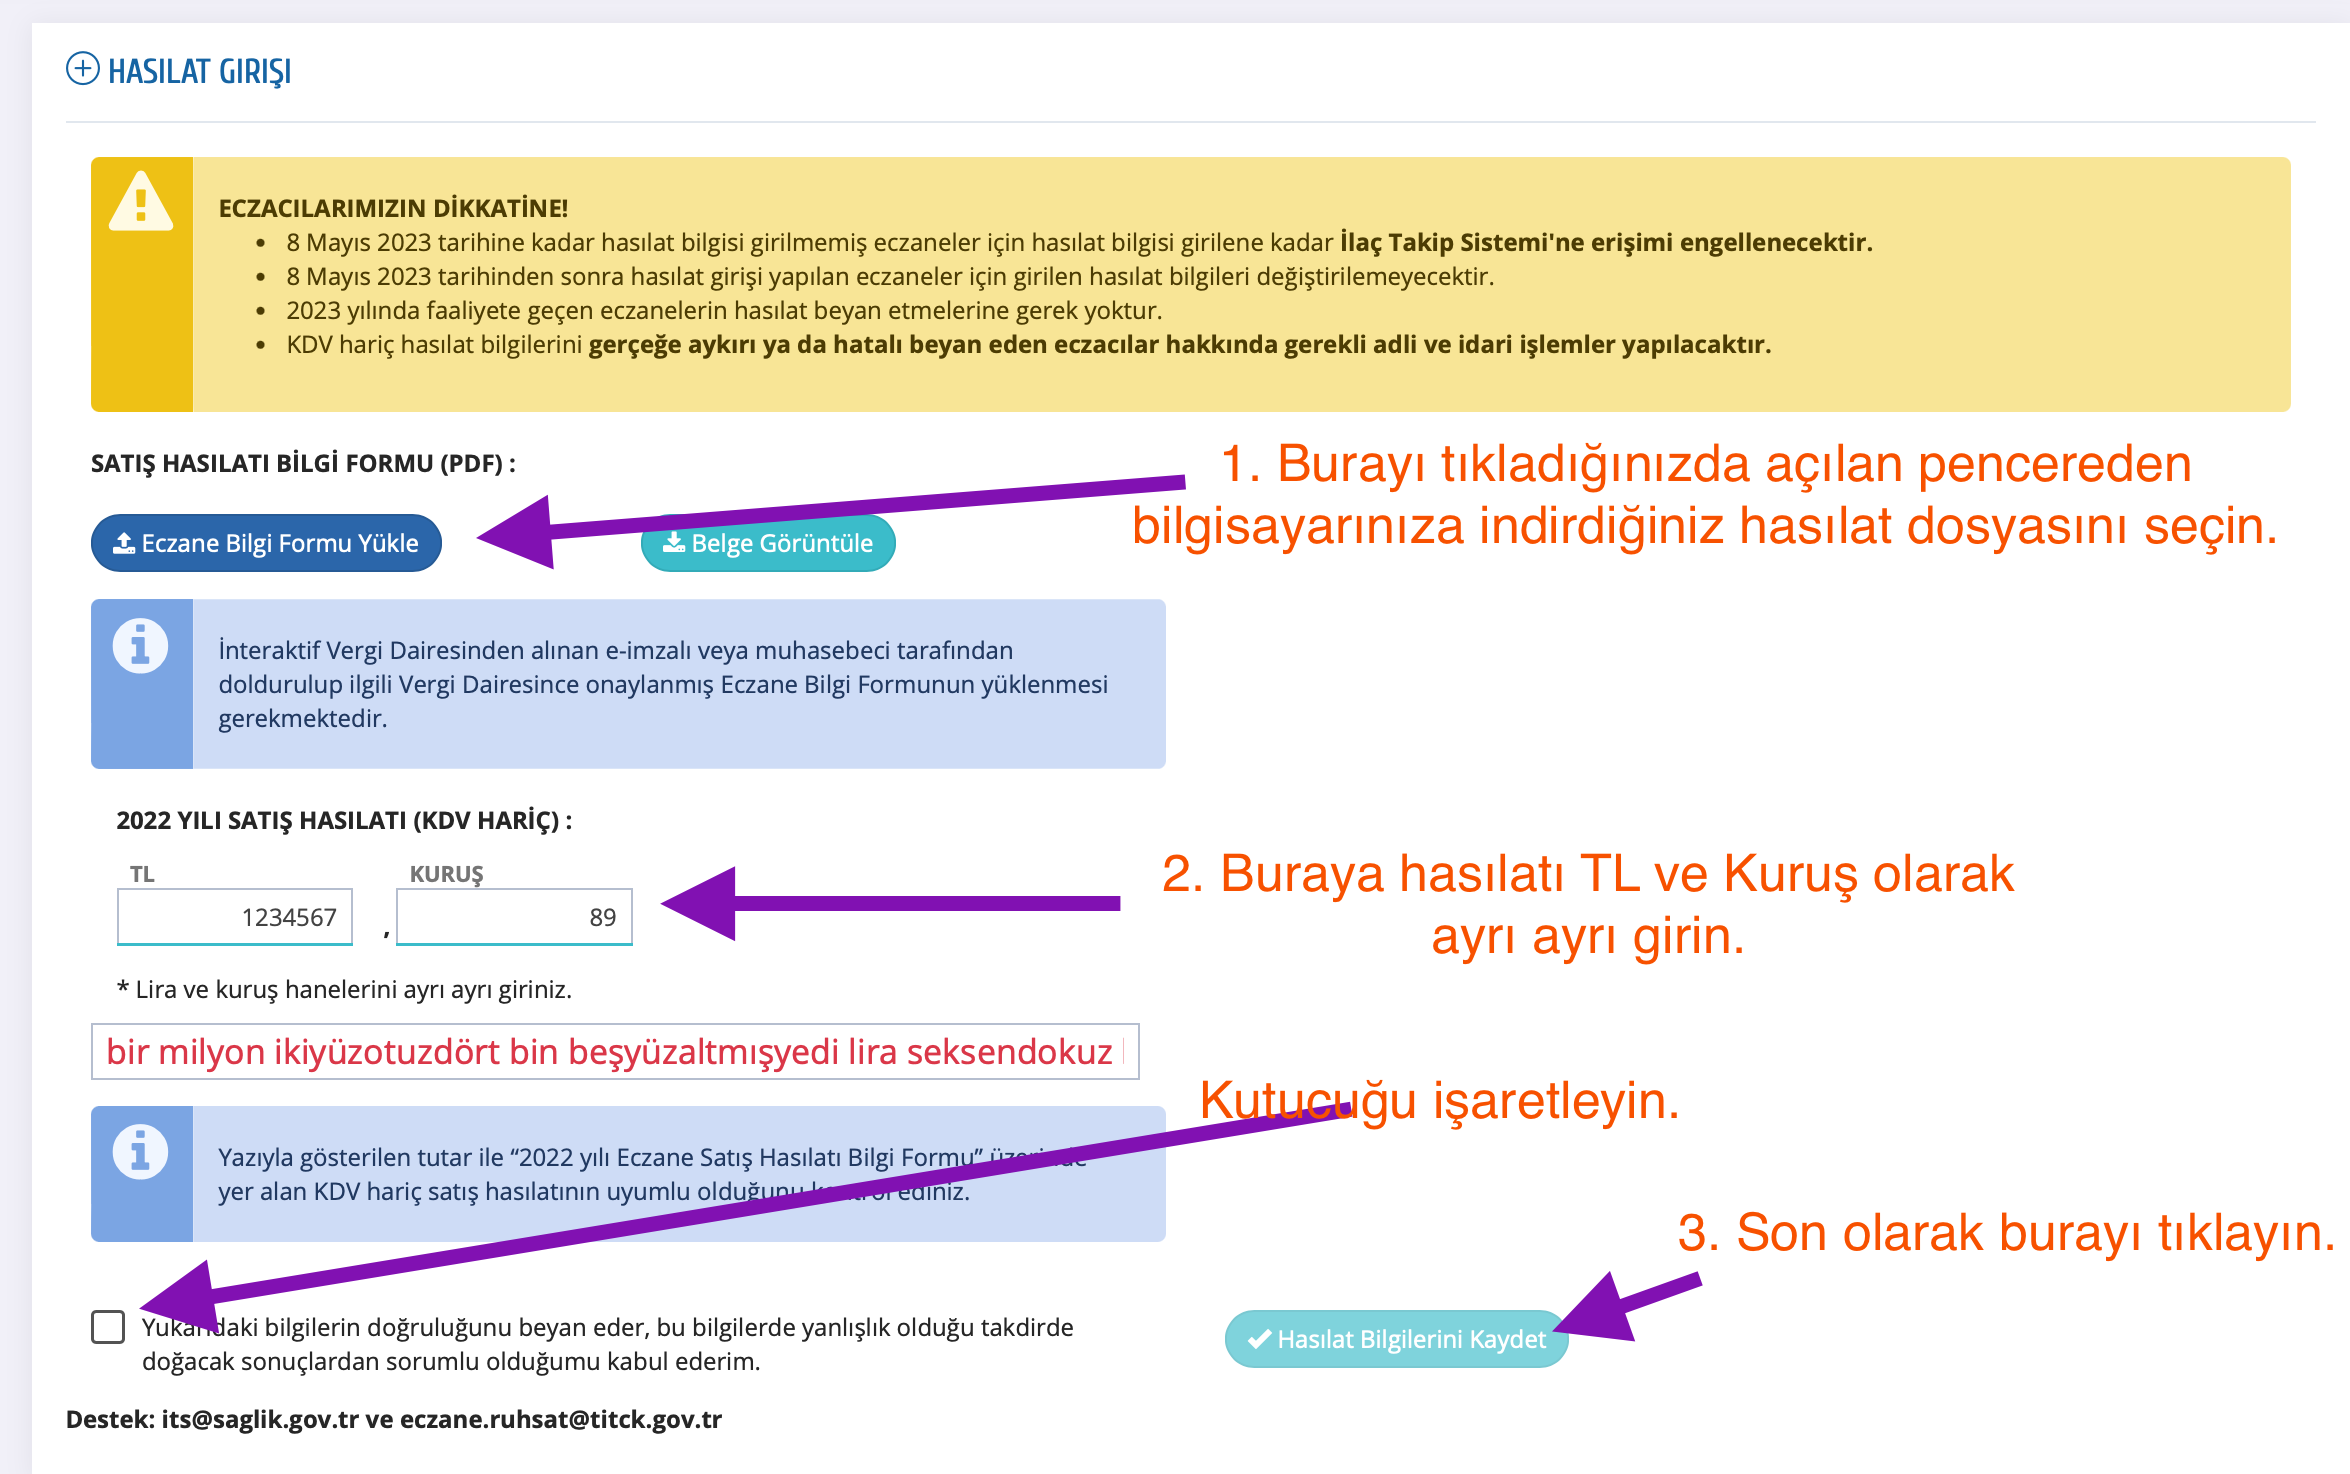Click the amount-in-words text box
2350x1474 pixels.
(615, 1051)
